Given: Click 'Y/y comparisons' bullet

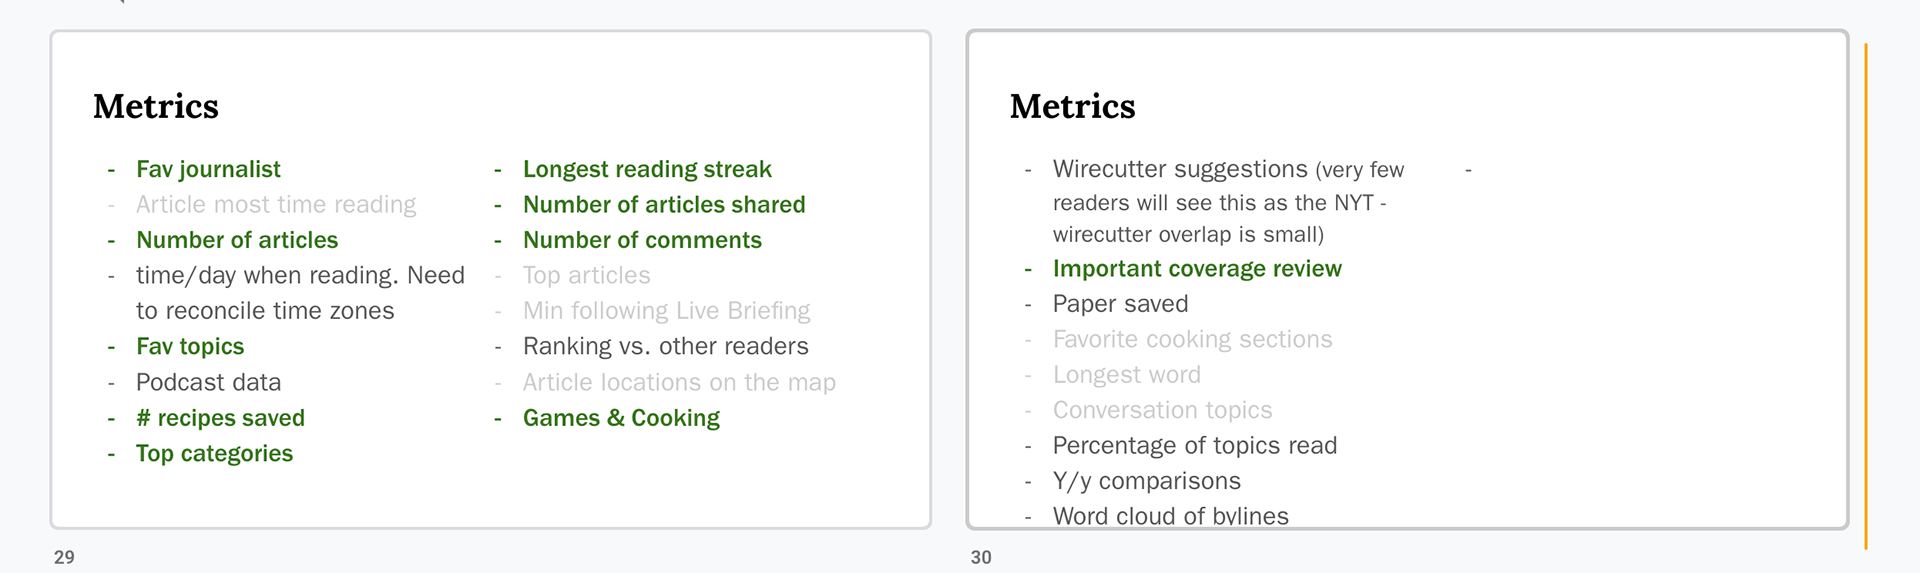Looking at the screenshot, I should pos(1147,481).
